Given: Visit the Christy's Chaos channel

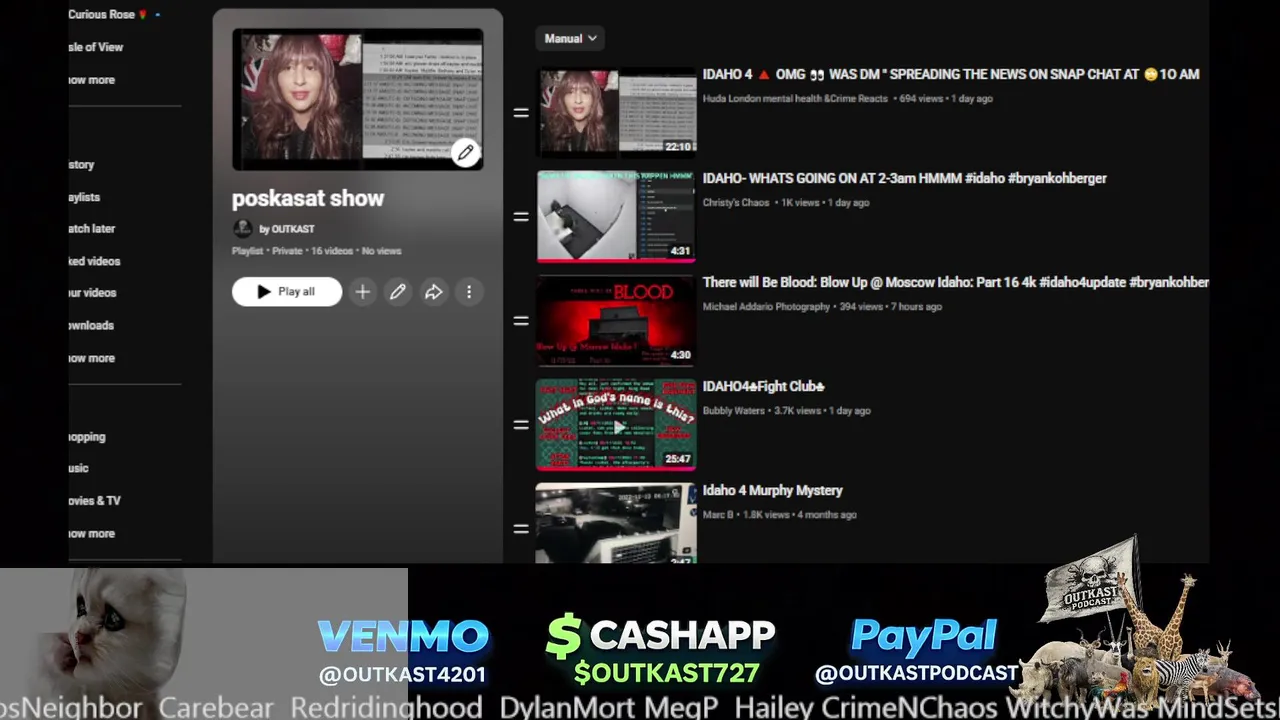Looking at the screenshot, I should [736, 203].
